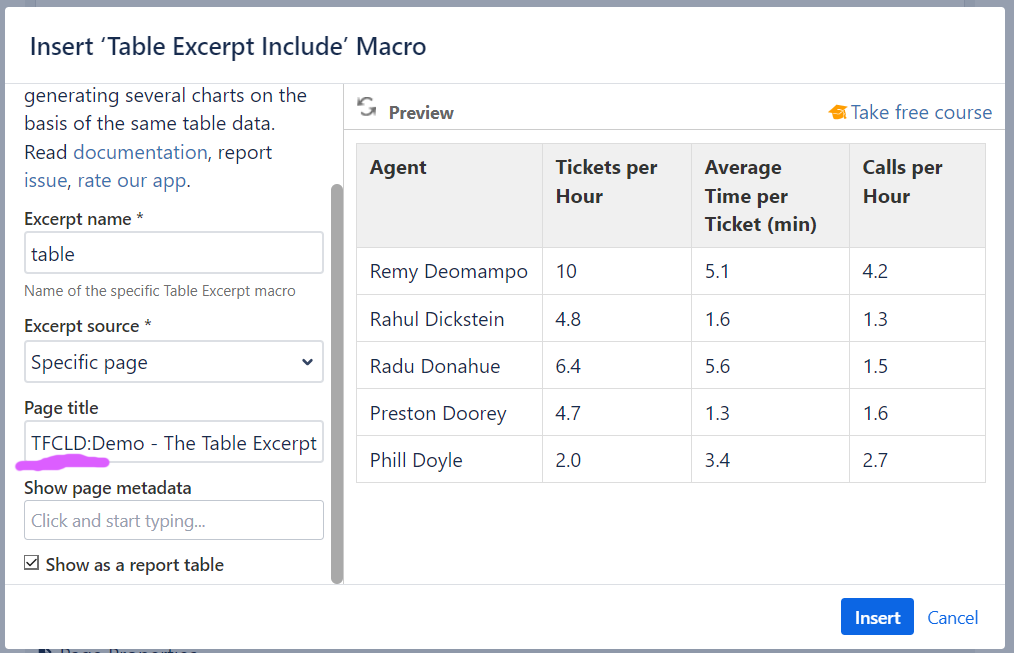Follow the rate our app link

(x=131, y=181)
